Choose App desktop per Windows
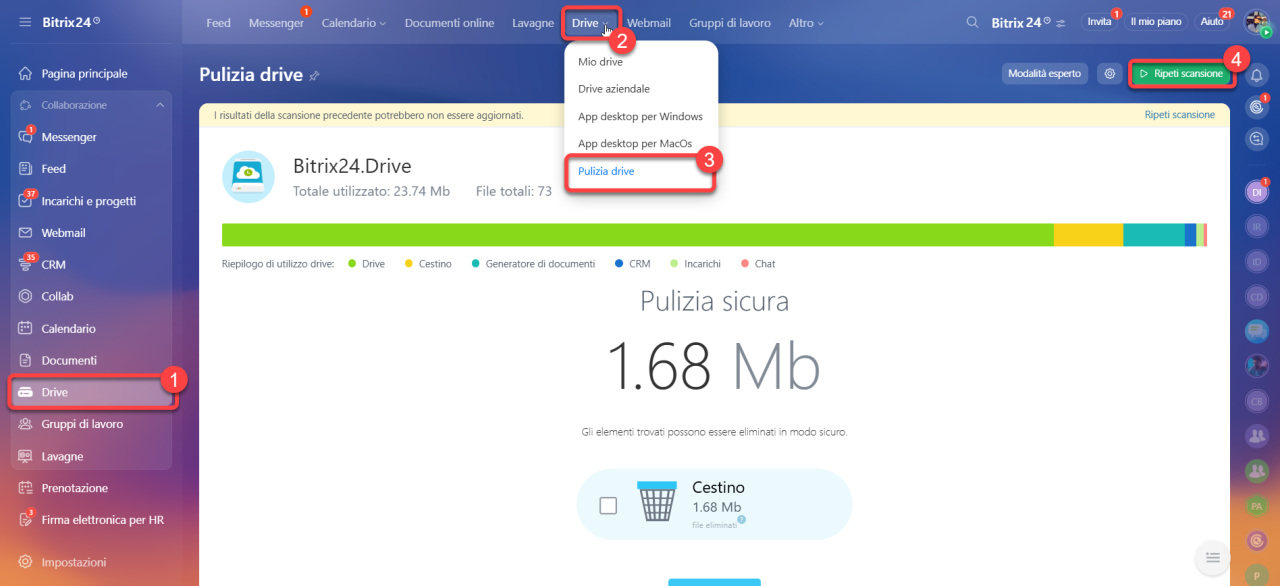 click(641, 117)
